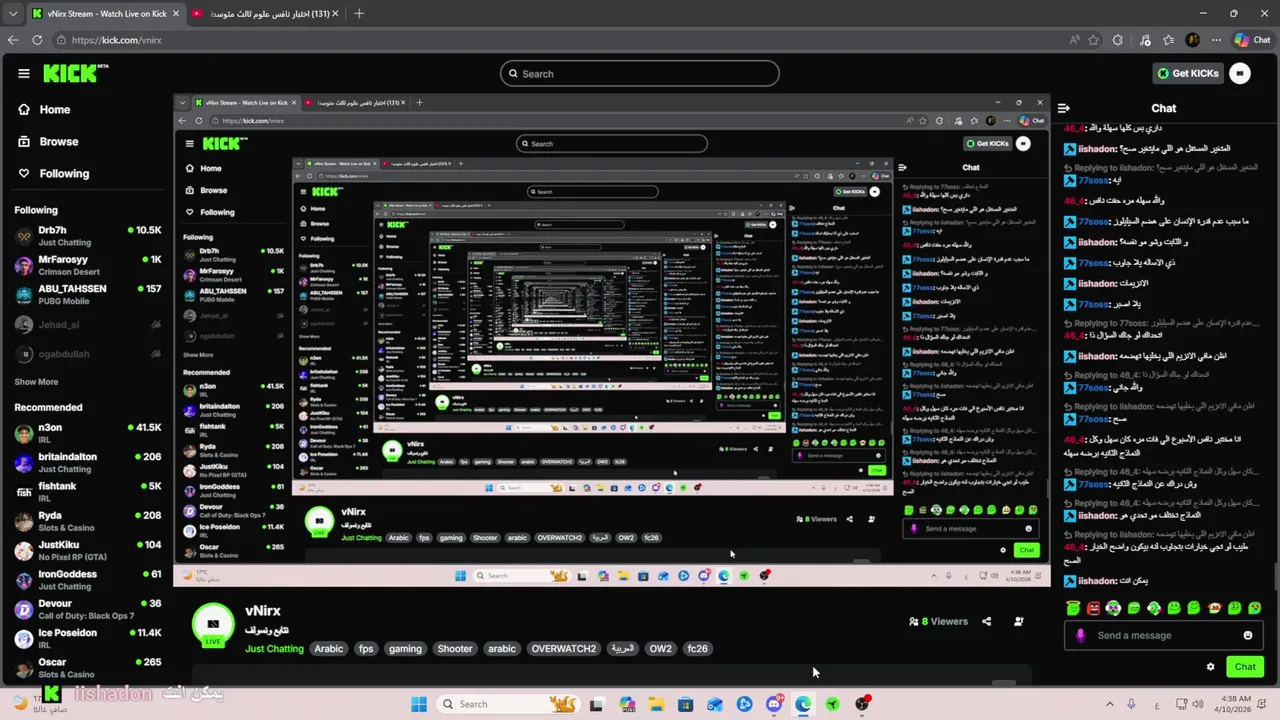Click the KICK logo in header
Viewport: 1280px width, 720px height.
(x=75, y=73)
